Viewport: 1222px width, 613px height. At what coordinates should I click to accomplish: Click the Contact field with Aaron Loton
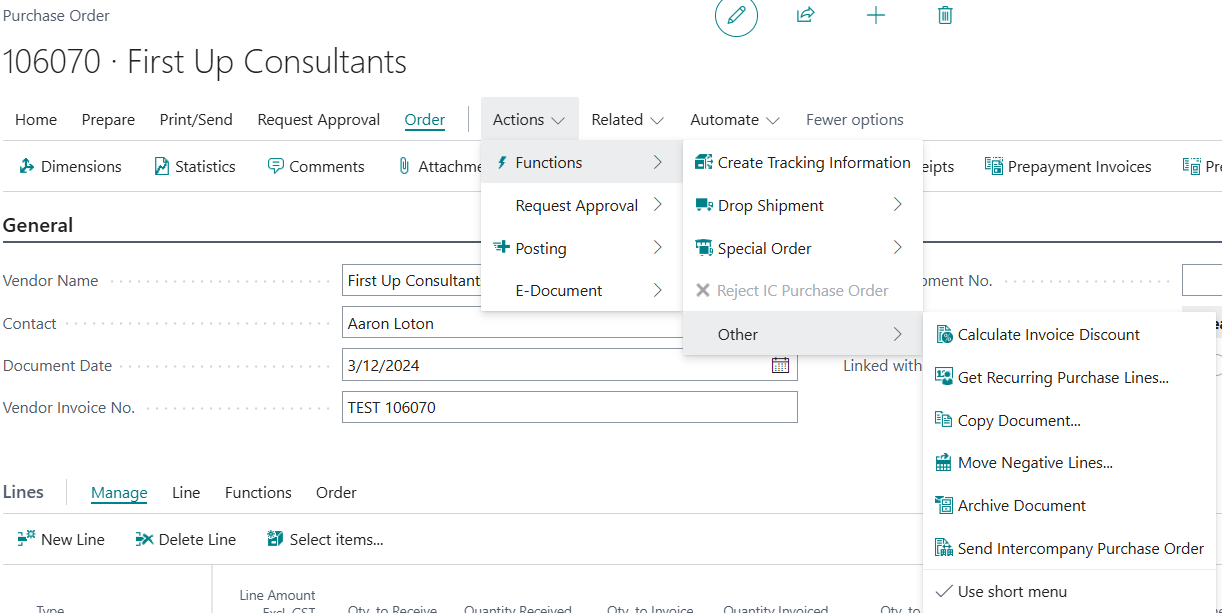[x=512, y=324]
